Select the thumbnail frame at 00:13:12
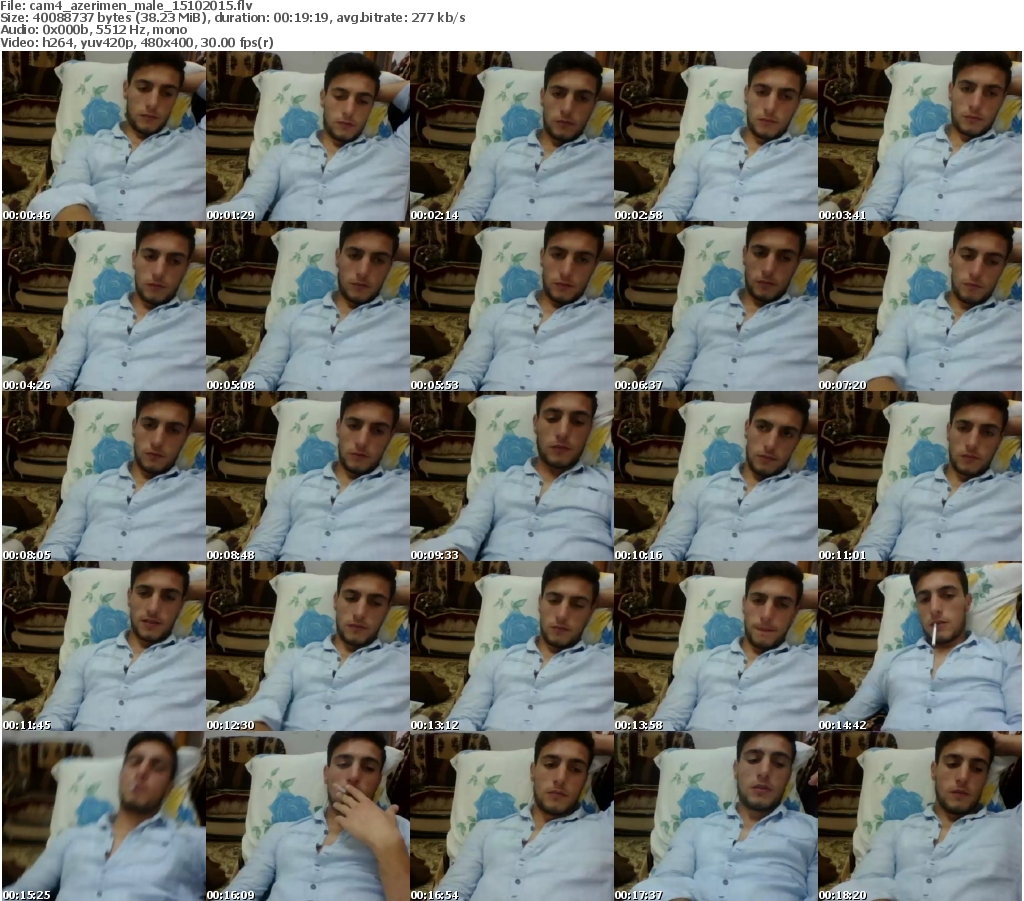The height and width of the screenshot is (901, 1024). pos(512,646)
